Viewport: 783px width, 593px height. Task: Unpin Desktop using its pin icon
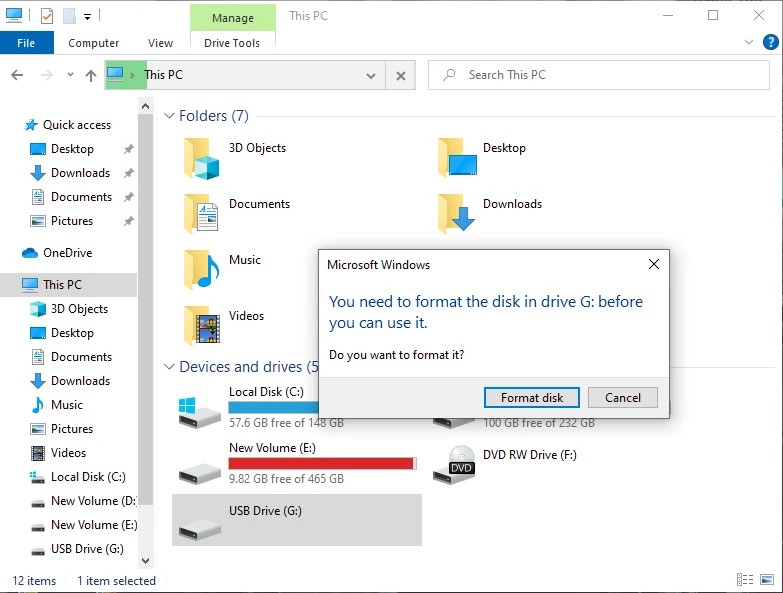(x=128, y=149)
